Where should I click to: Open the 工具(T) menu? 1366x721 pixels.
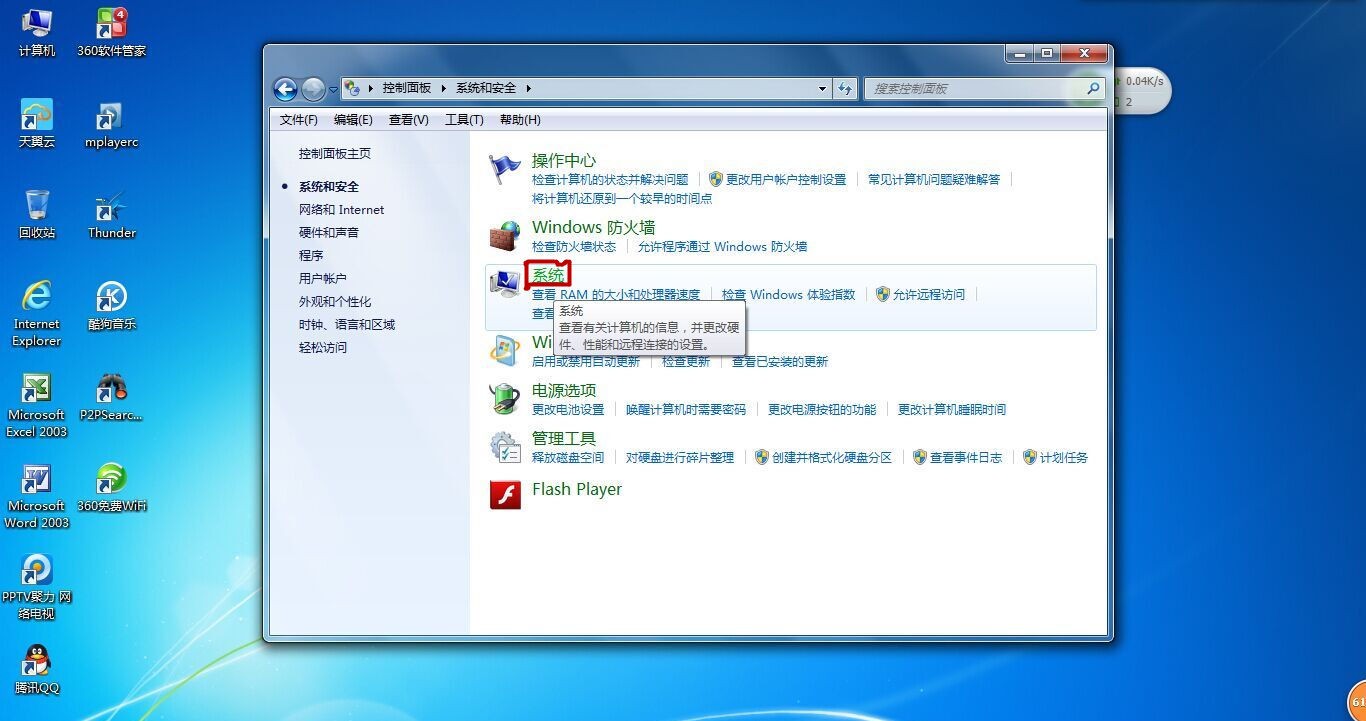(x=464, y=120)
